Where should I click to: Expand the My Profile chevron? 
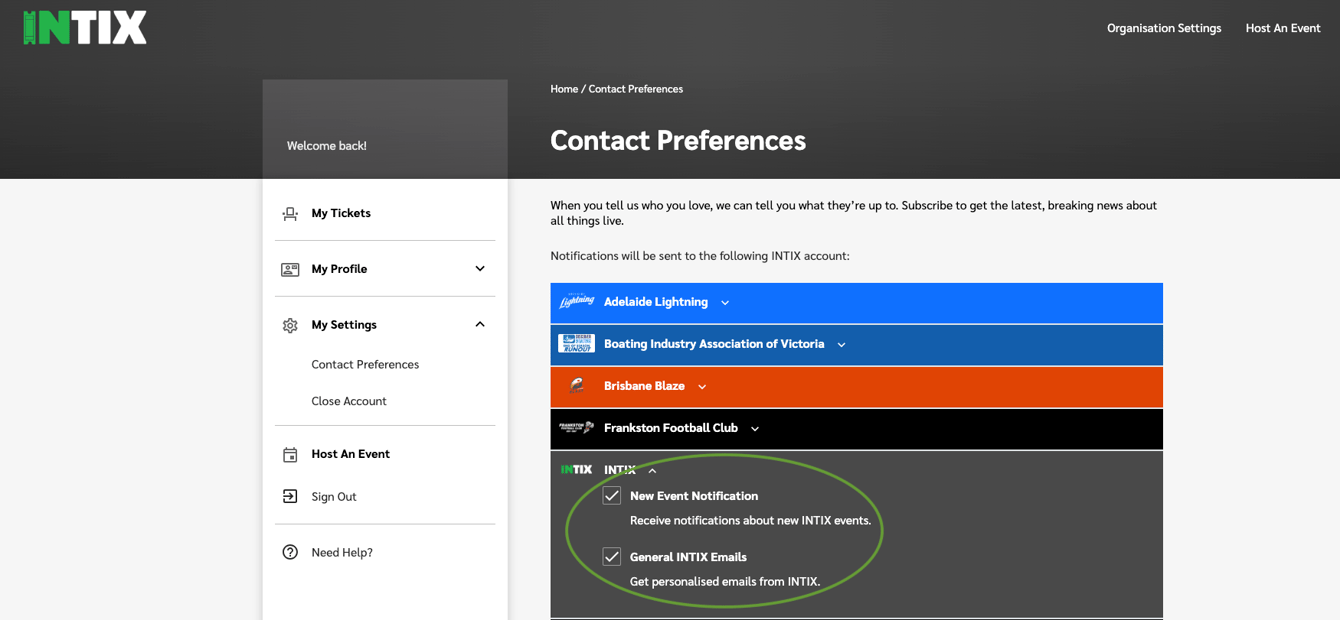pos(480,269)
